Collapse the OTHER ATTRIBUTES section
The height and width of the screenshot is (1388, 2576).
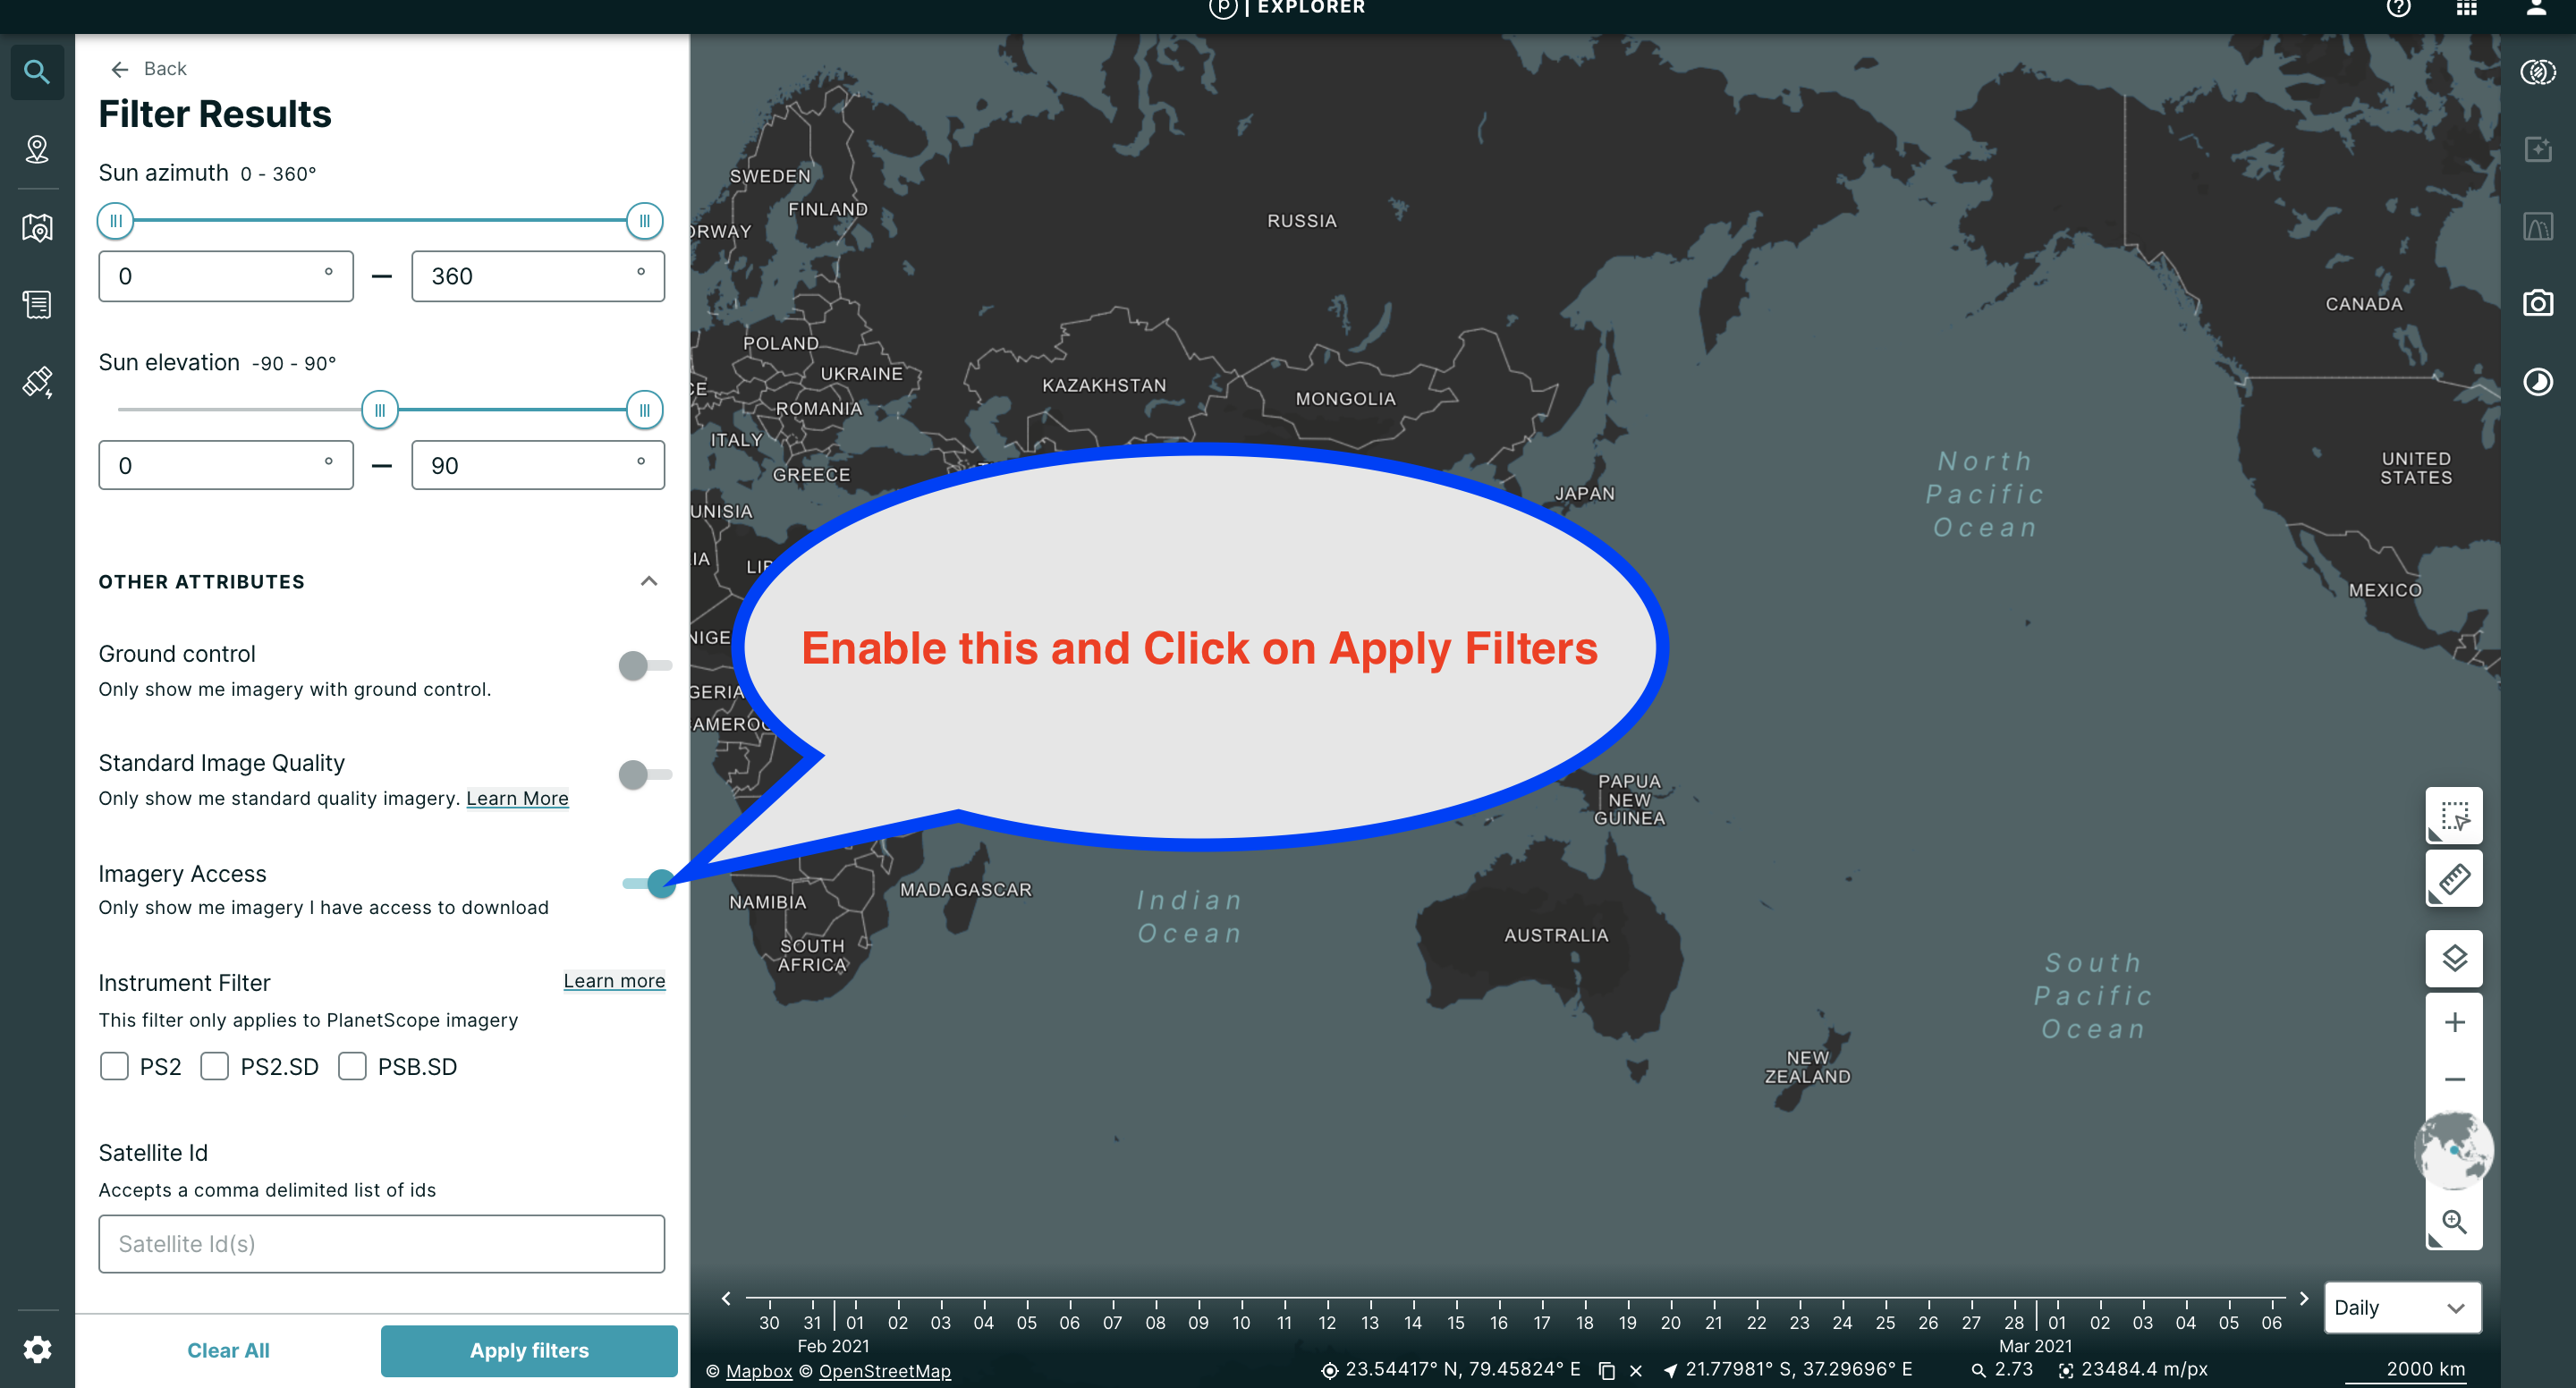coord(648,581)
